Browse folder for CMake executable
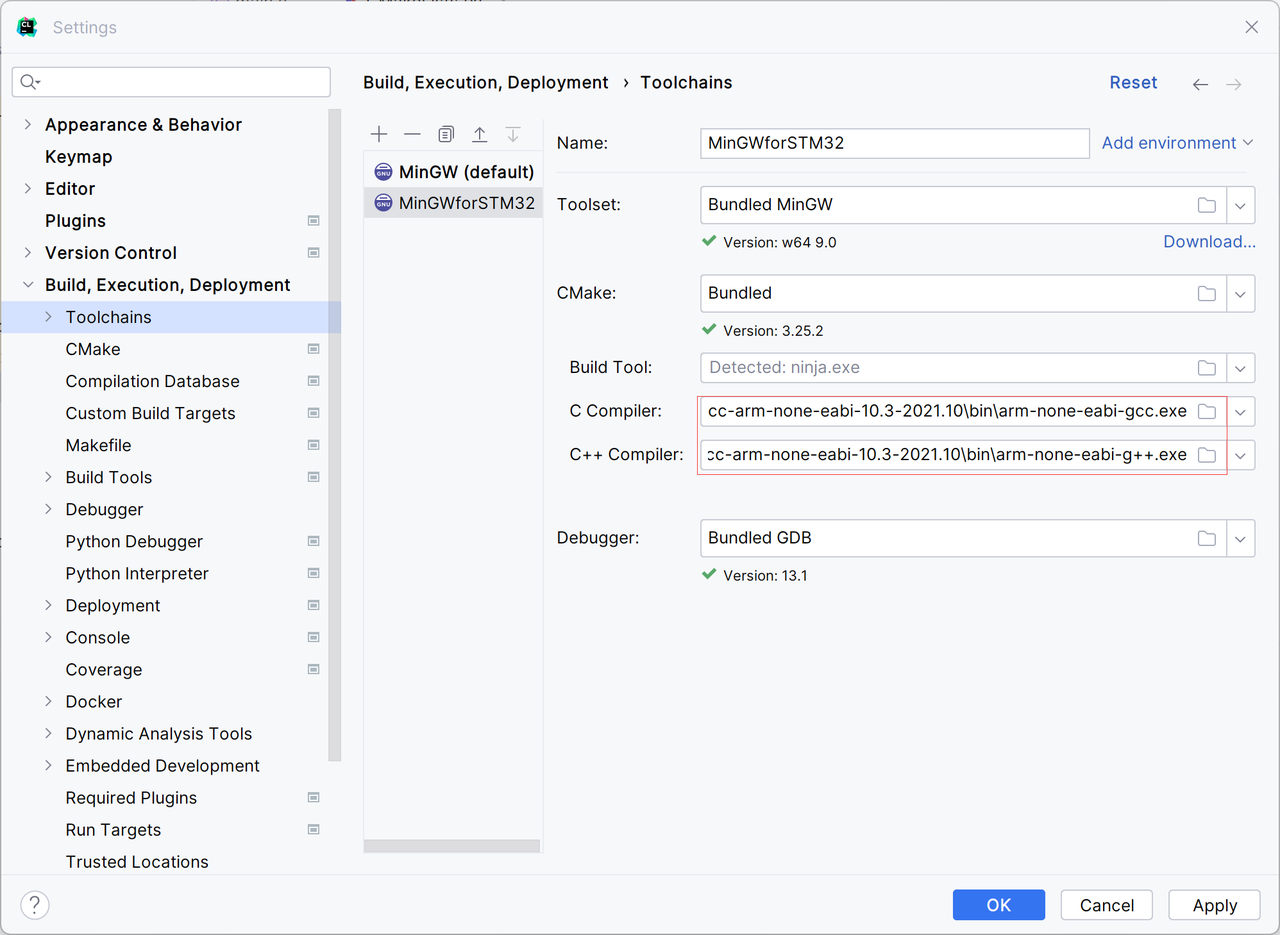Image resolution: width=1280 pixels, height=935 pixels. click(1207, 293)
